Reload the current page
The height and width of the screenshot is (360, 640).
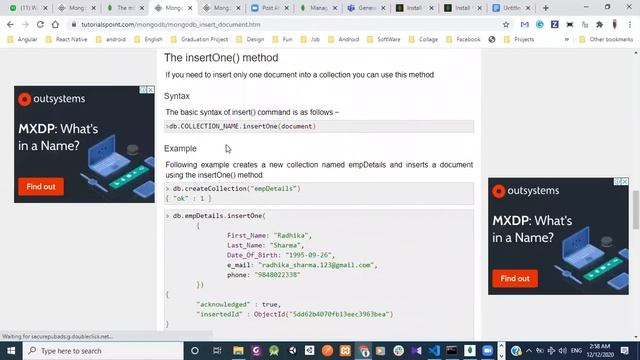pos(40,24)
